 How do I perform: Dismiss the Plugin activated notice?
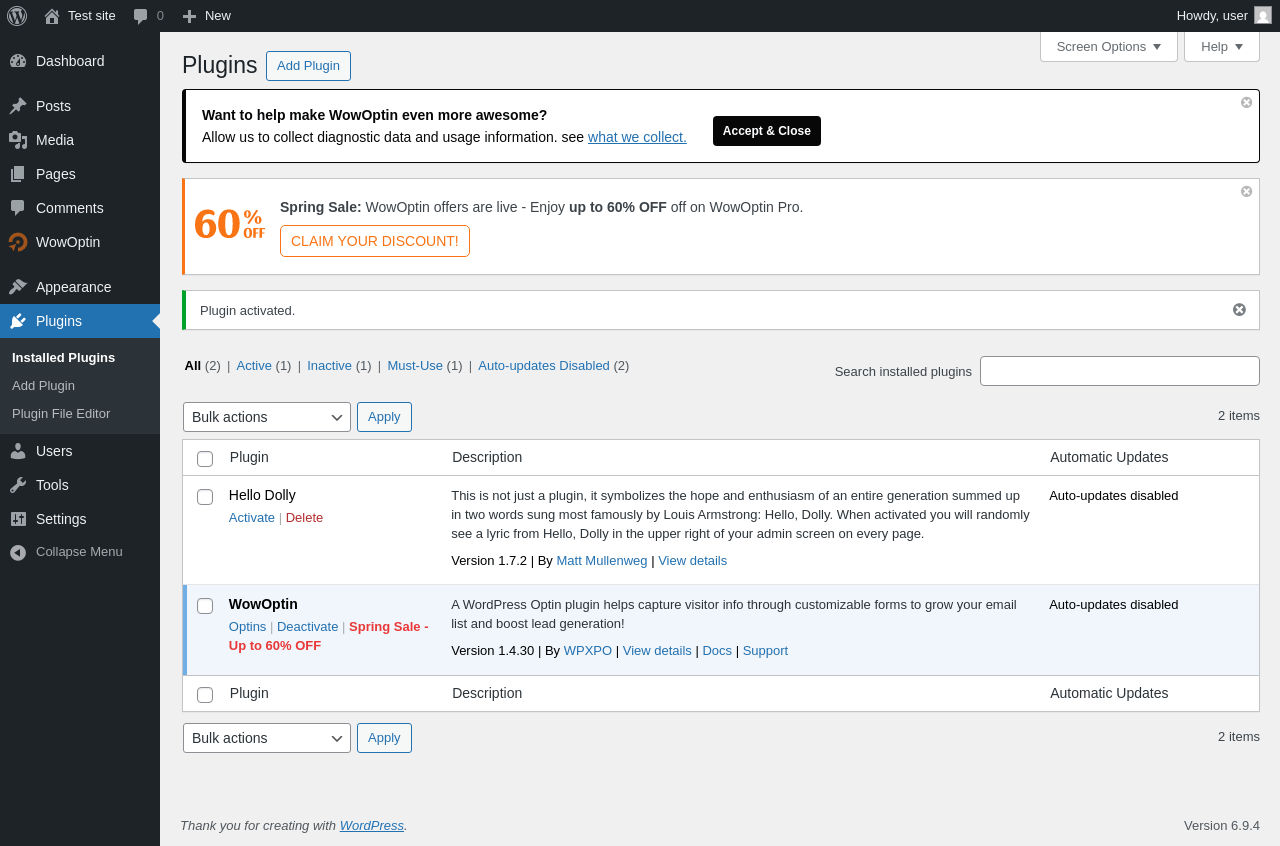[1239, 310]
